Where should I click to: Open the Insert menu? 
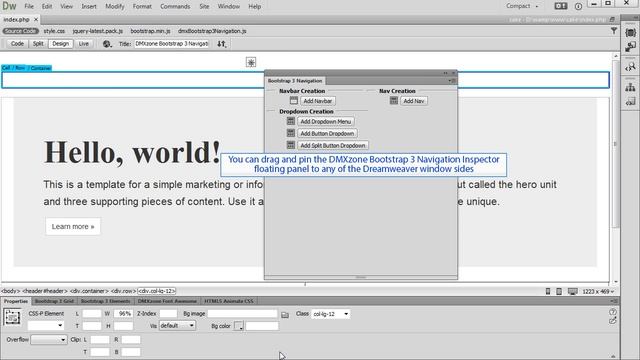click(x=89, y=6)
